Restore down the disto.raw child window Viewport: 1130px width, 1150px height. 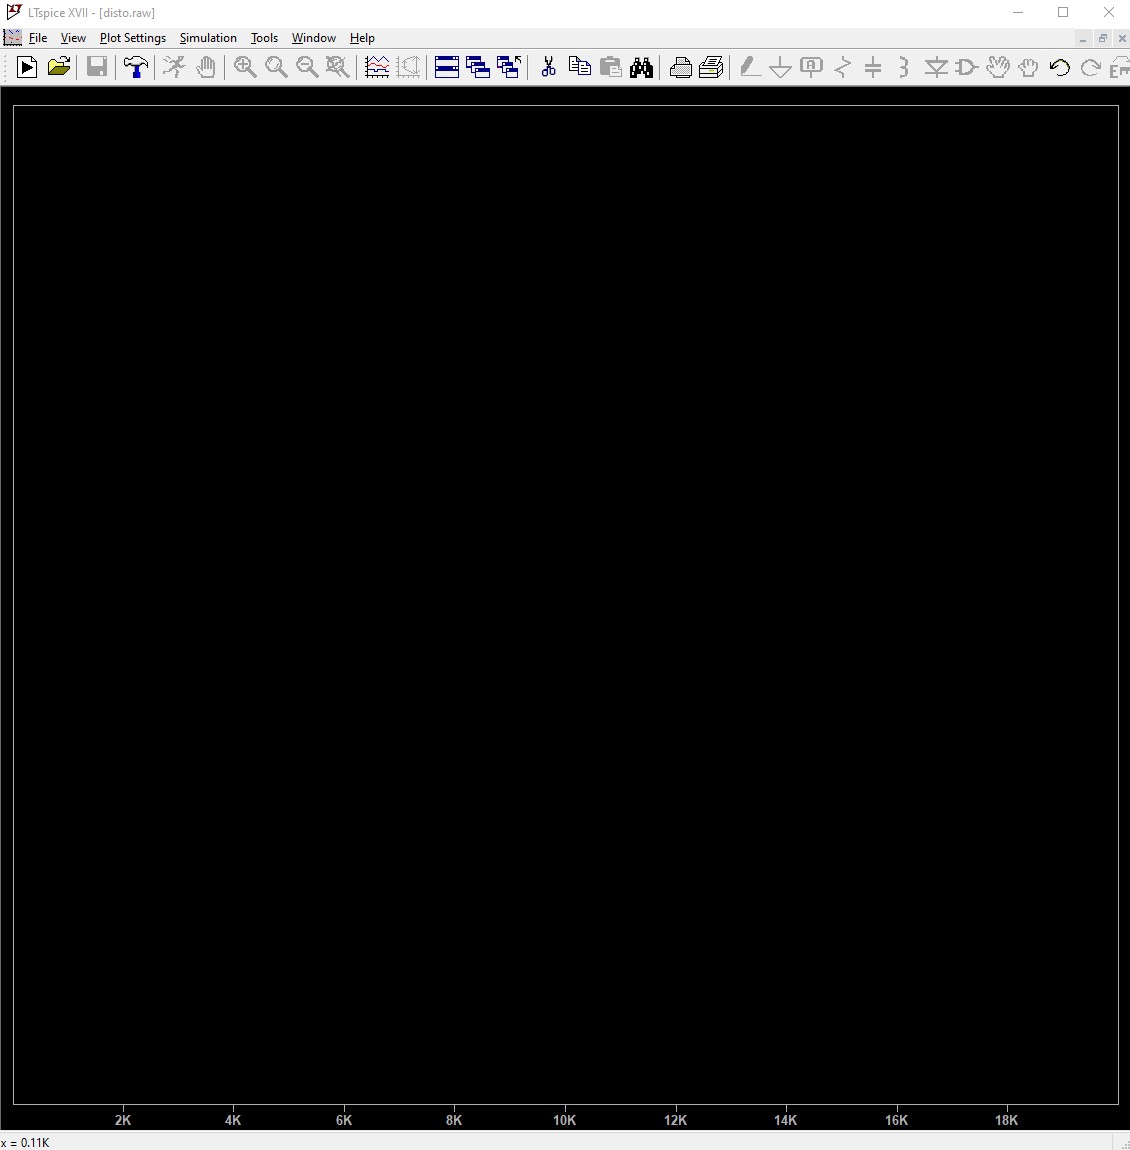(x=1102, y=38)
